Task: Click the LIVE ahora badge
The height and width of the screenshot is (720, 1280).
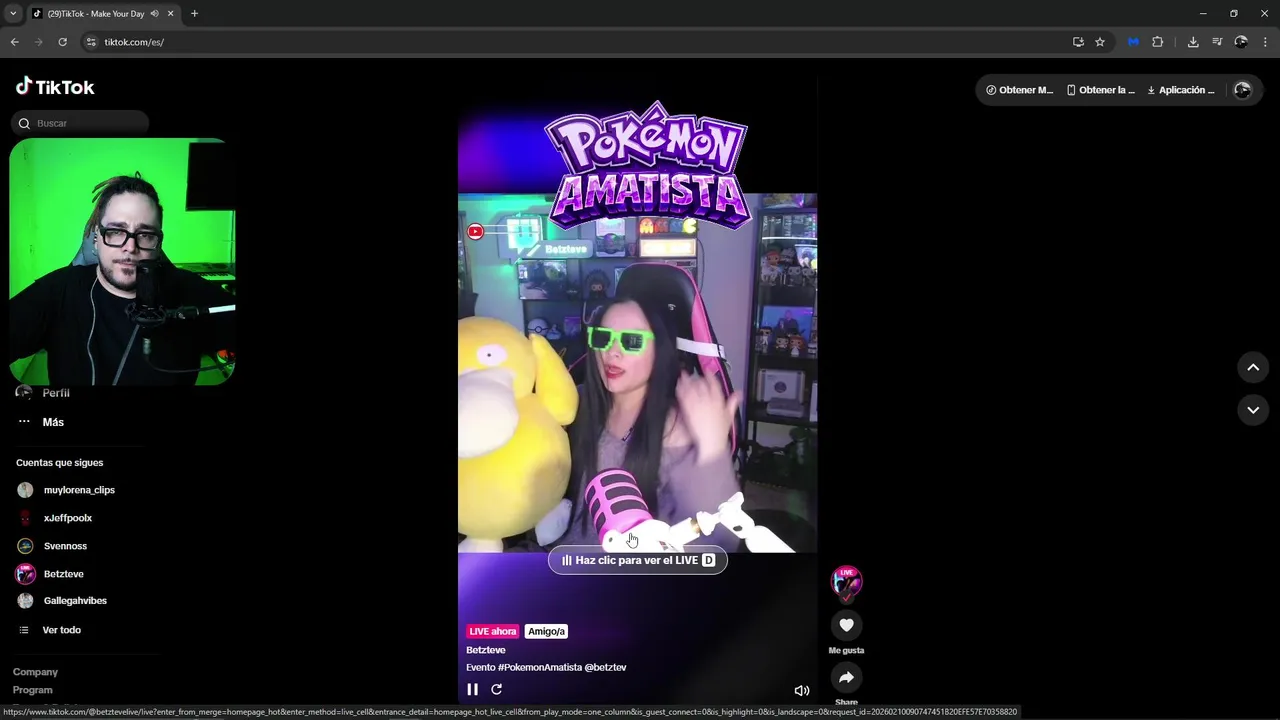Action: click(493, 631)
